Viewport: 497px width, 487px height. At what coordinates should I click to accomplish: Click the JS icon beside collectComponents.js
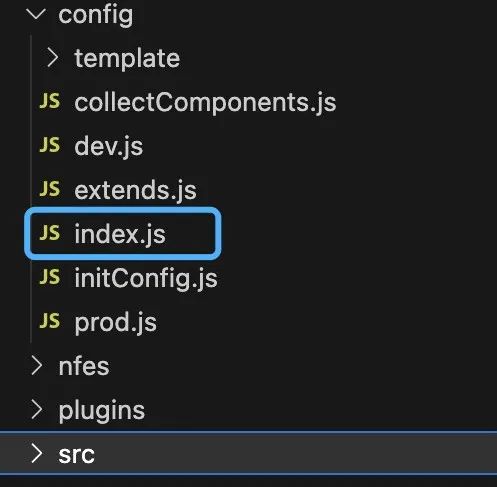tap(50, 101)
